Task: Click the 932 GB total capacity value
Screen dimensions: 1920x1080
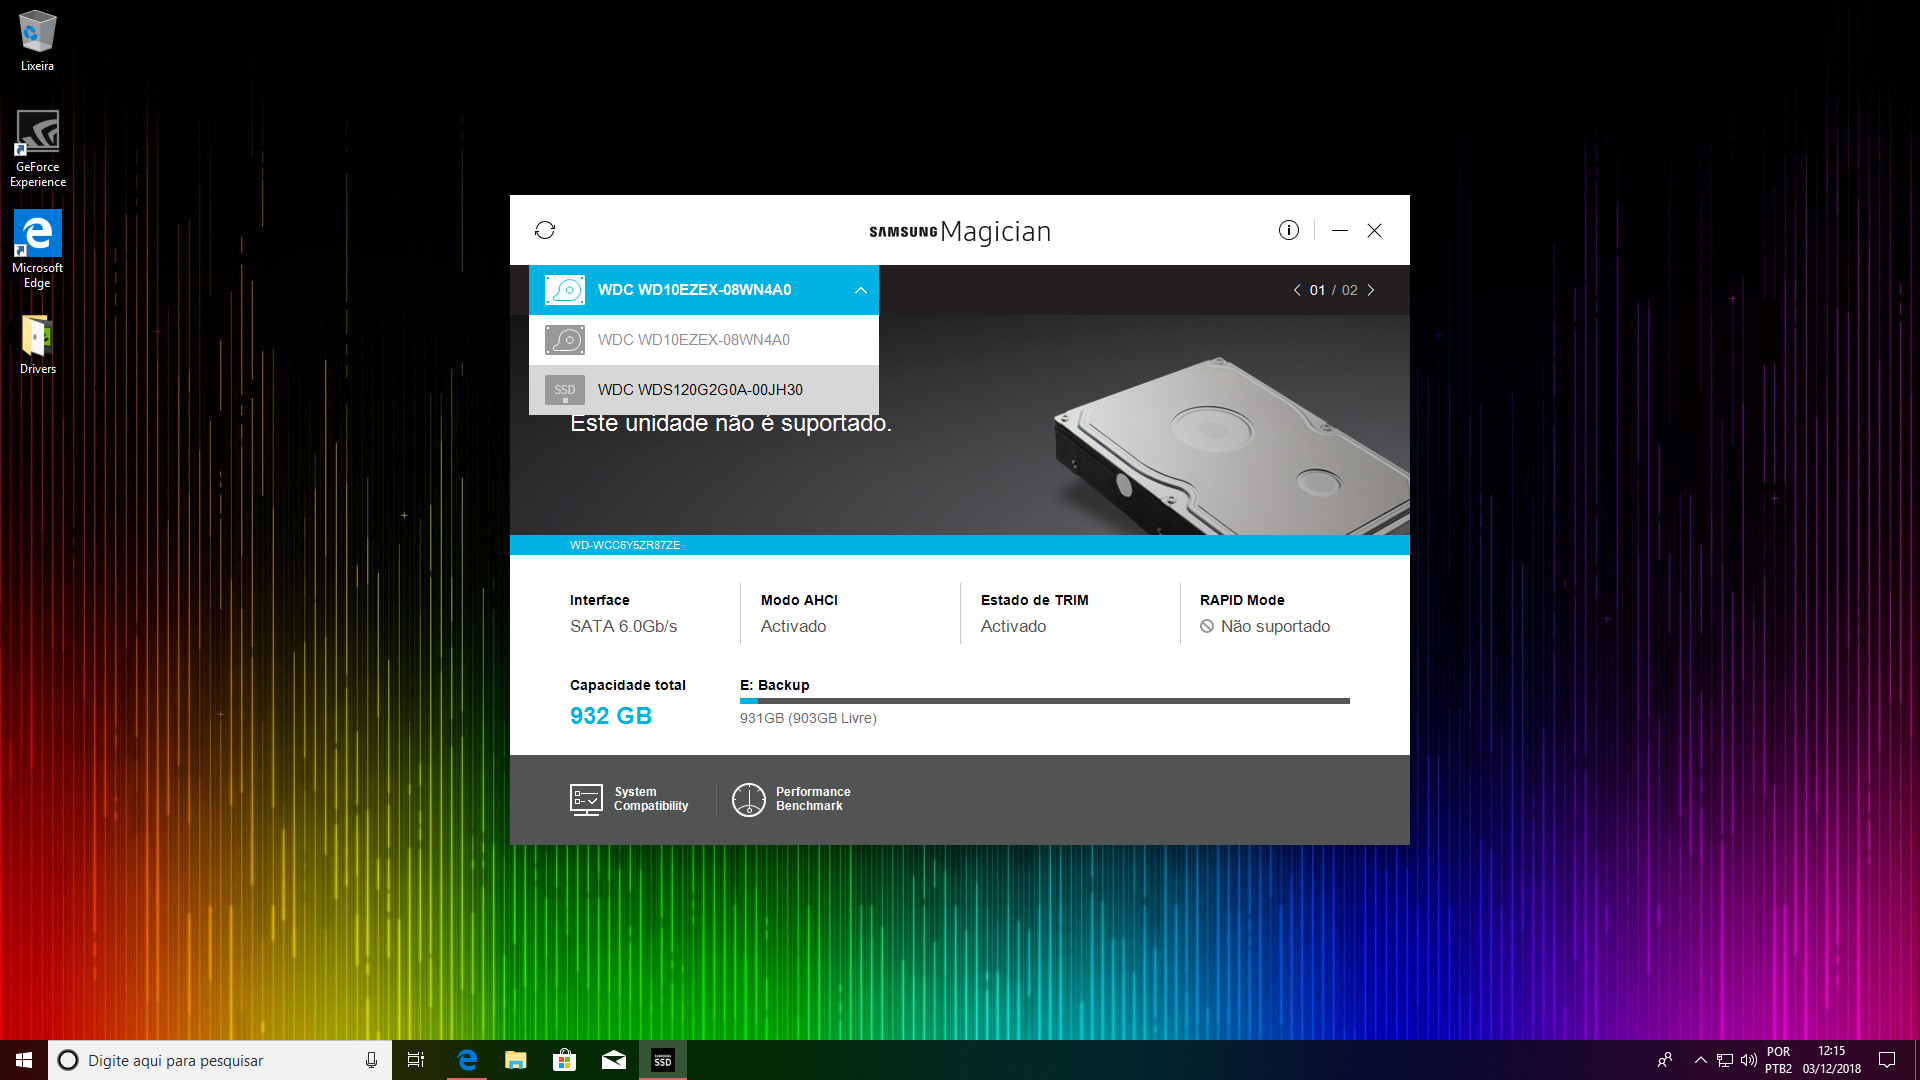Action: tap(611, 716)
